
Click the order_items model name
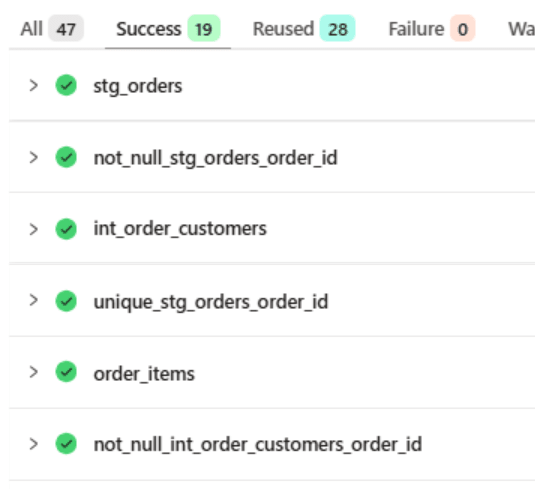tap(144, 374)
